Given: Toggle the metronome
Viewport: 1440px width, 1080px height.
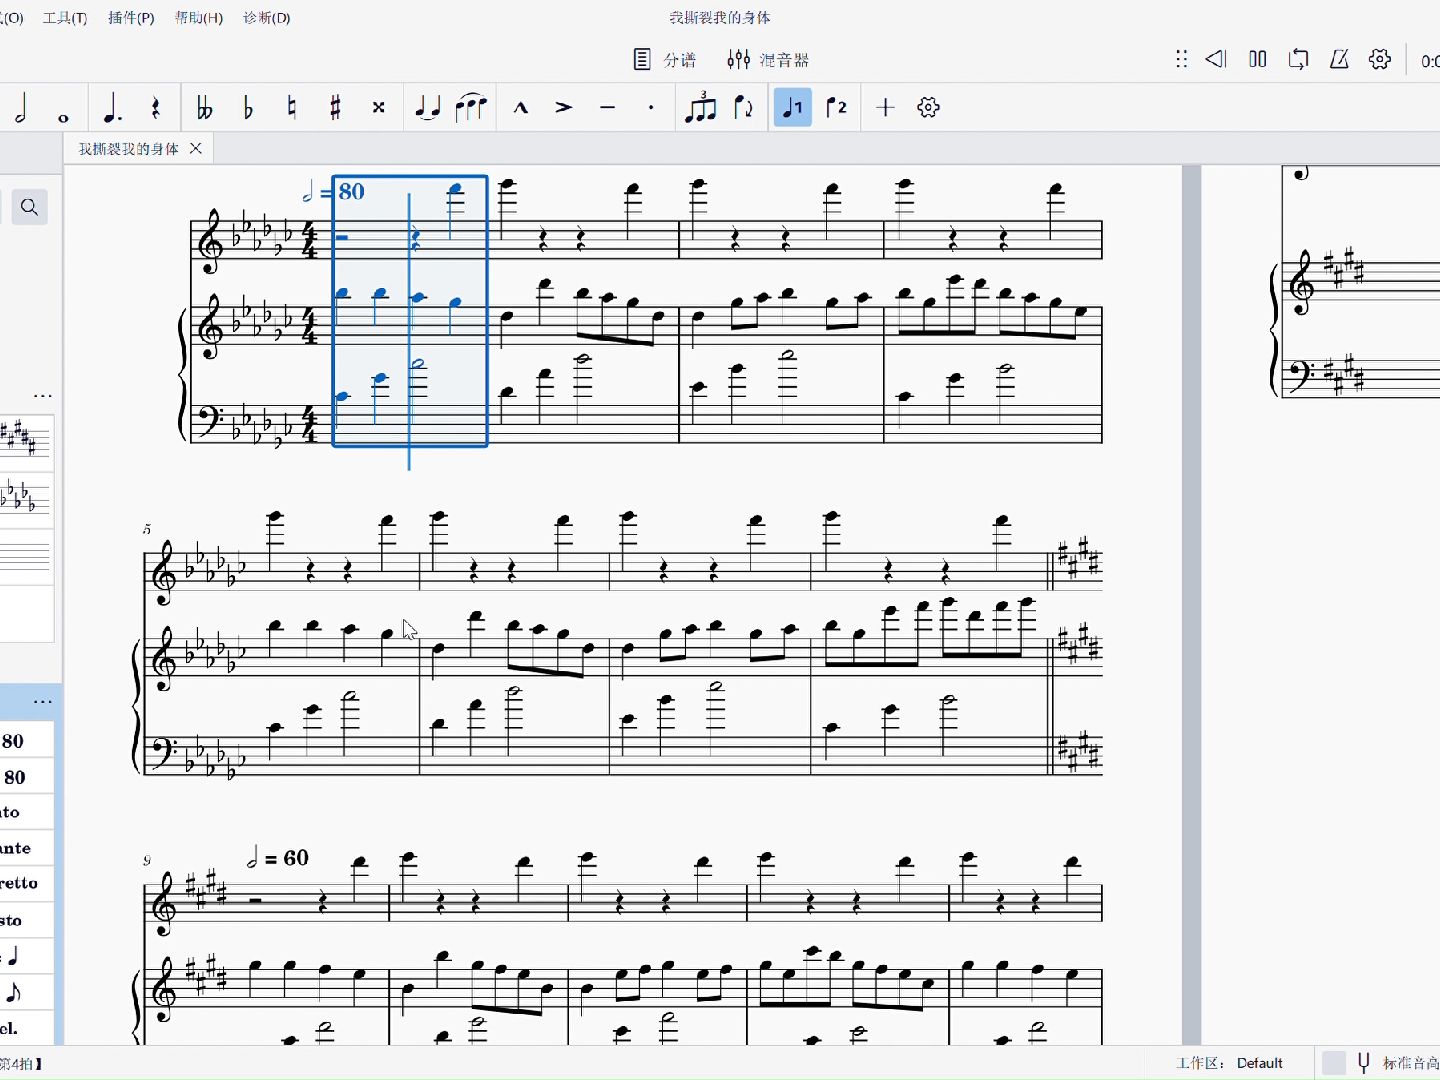Looking at the screenshot, I should [1340, 59].
